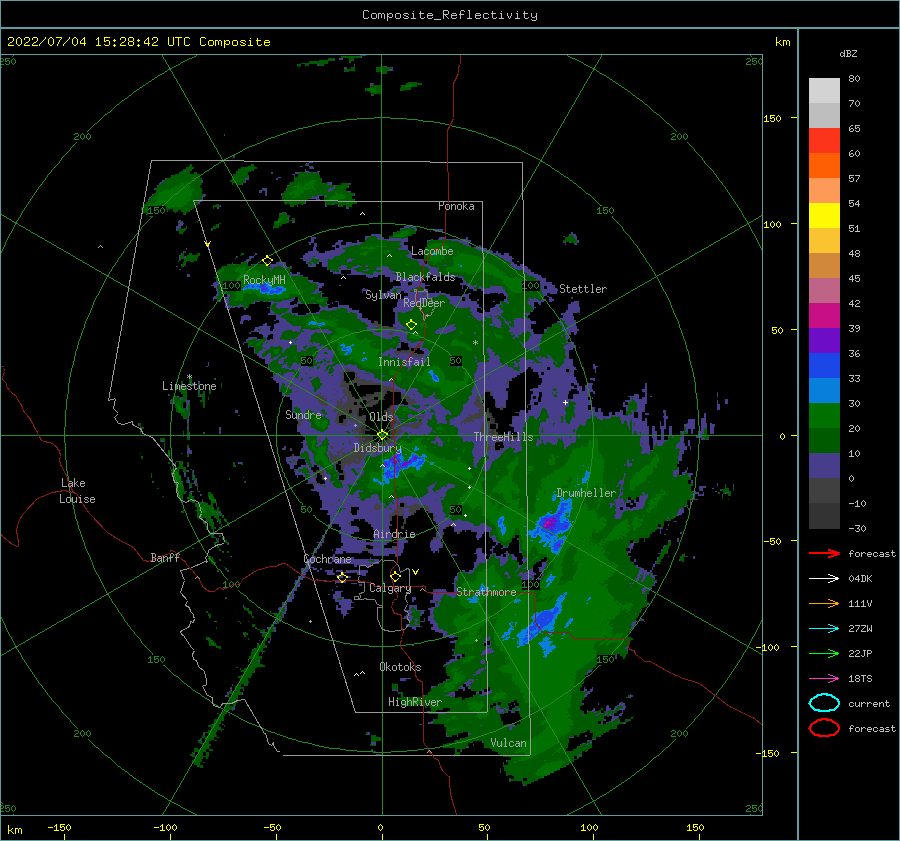Click the Cochrane label
This screenshot has height=841, width=900.
(x=327, y=559)
